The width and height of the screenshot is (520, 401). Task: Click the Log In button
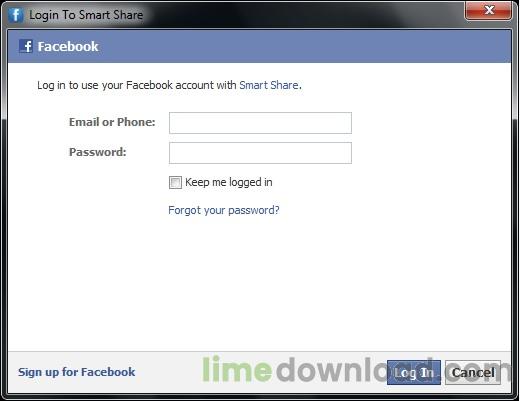point(414,372)
